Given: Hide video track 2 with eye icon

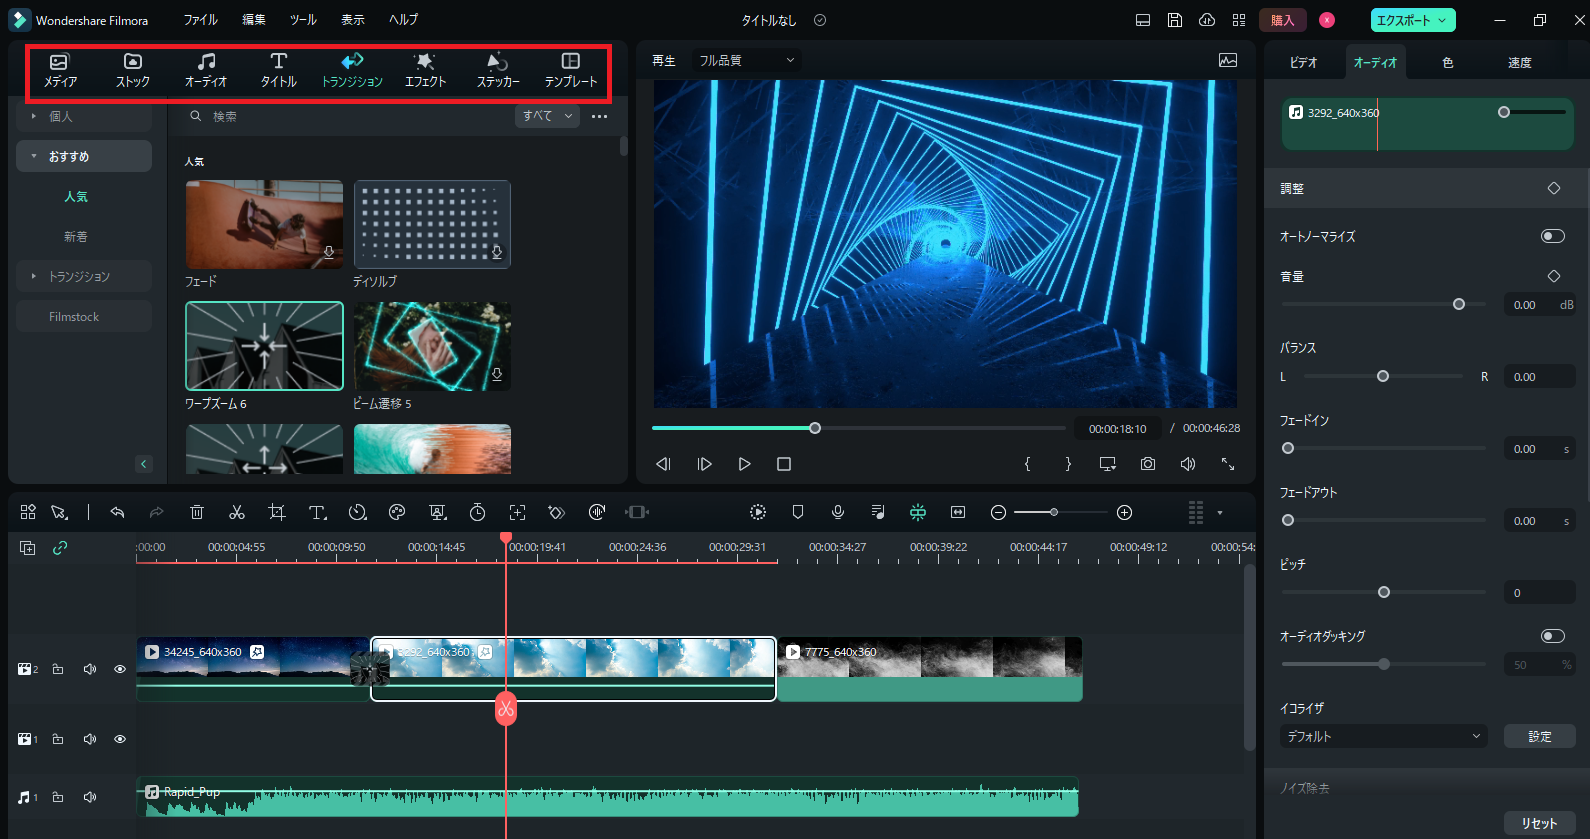Looking at the screenshot, I should click(x=120, y=669).
